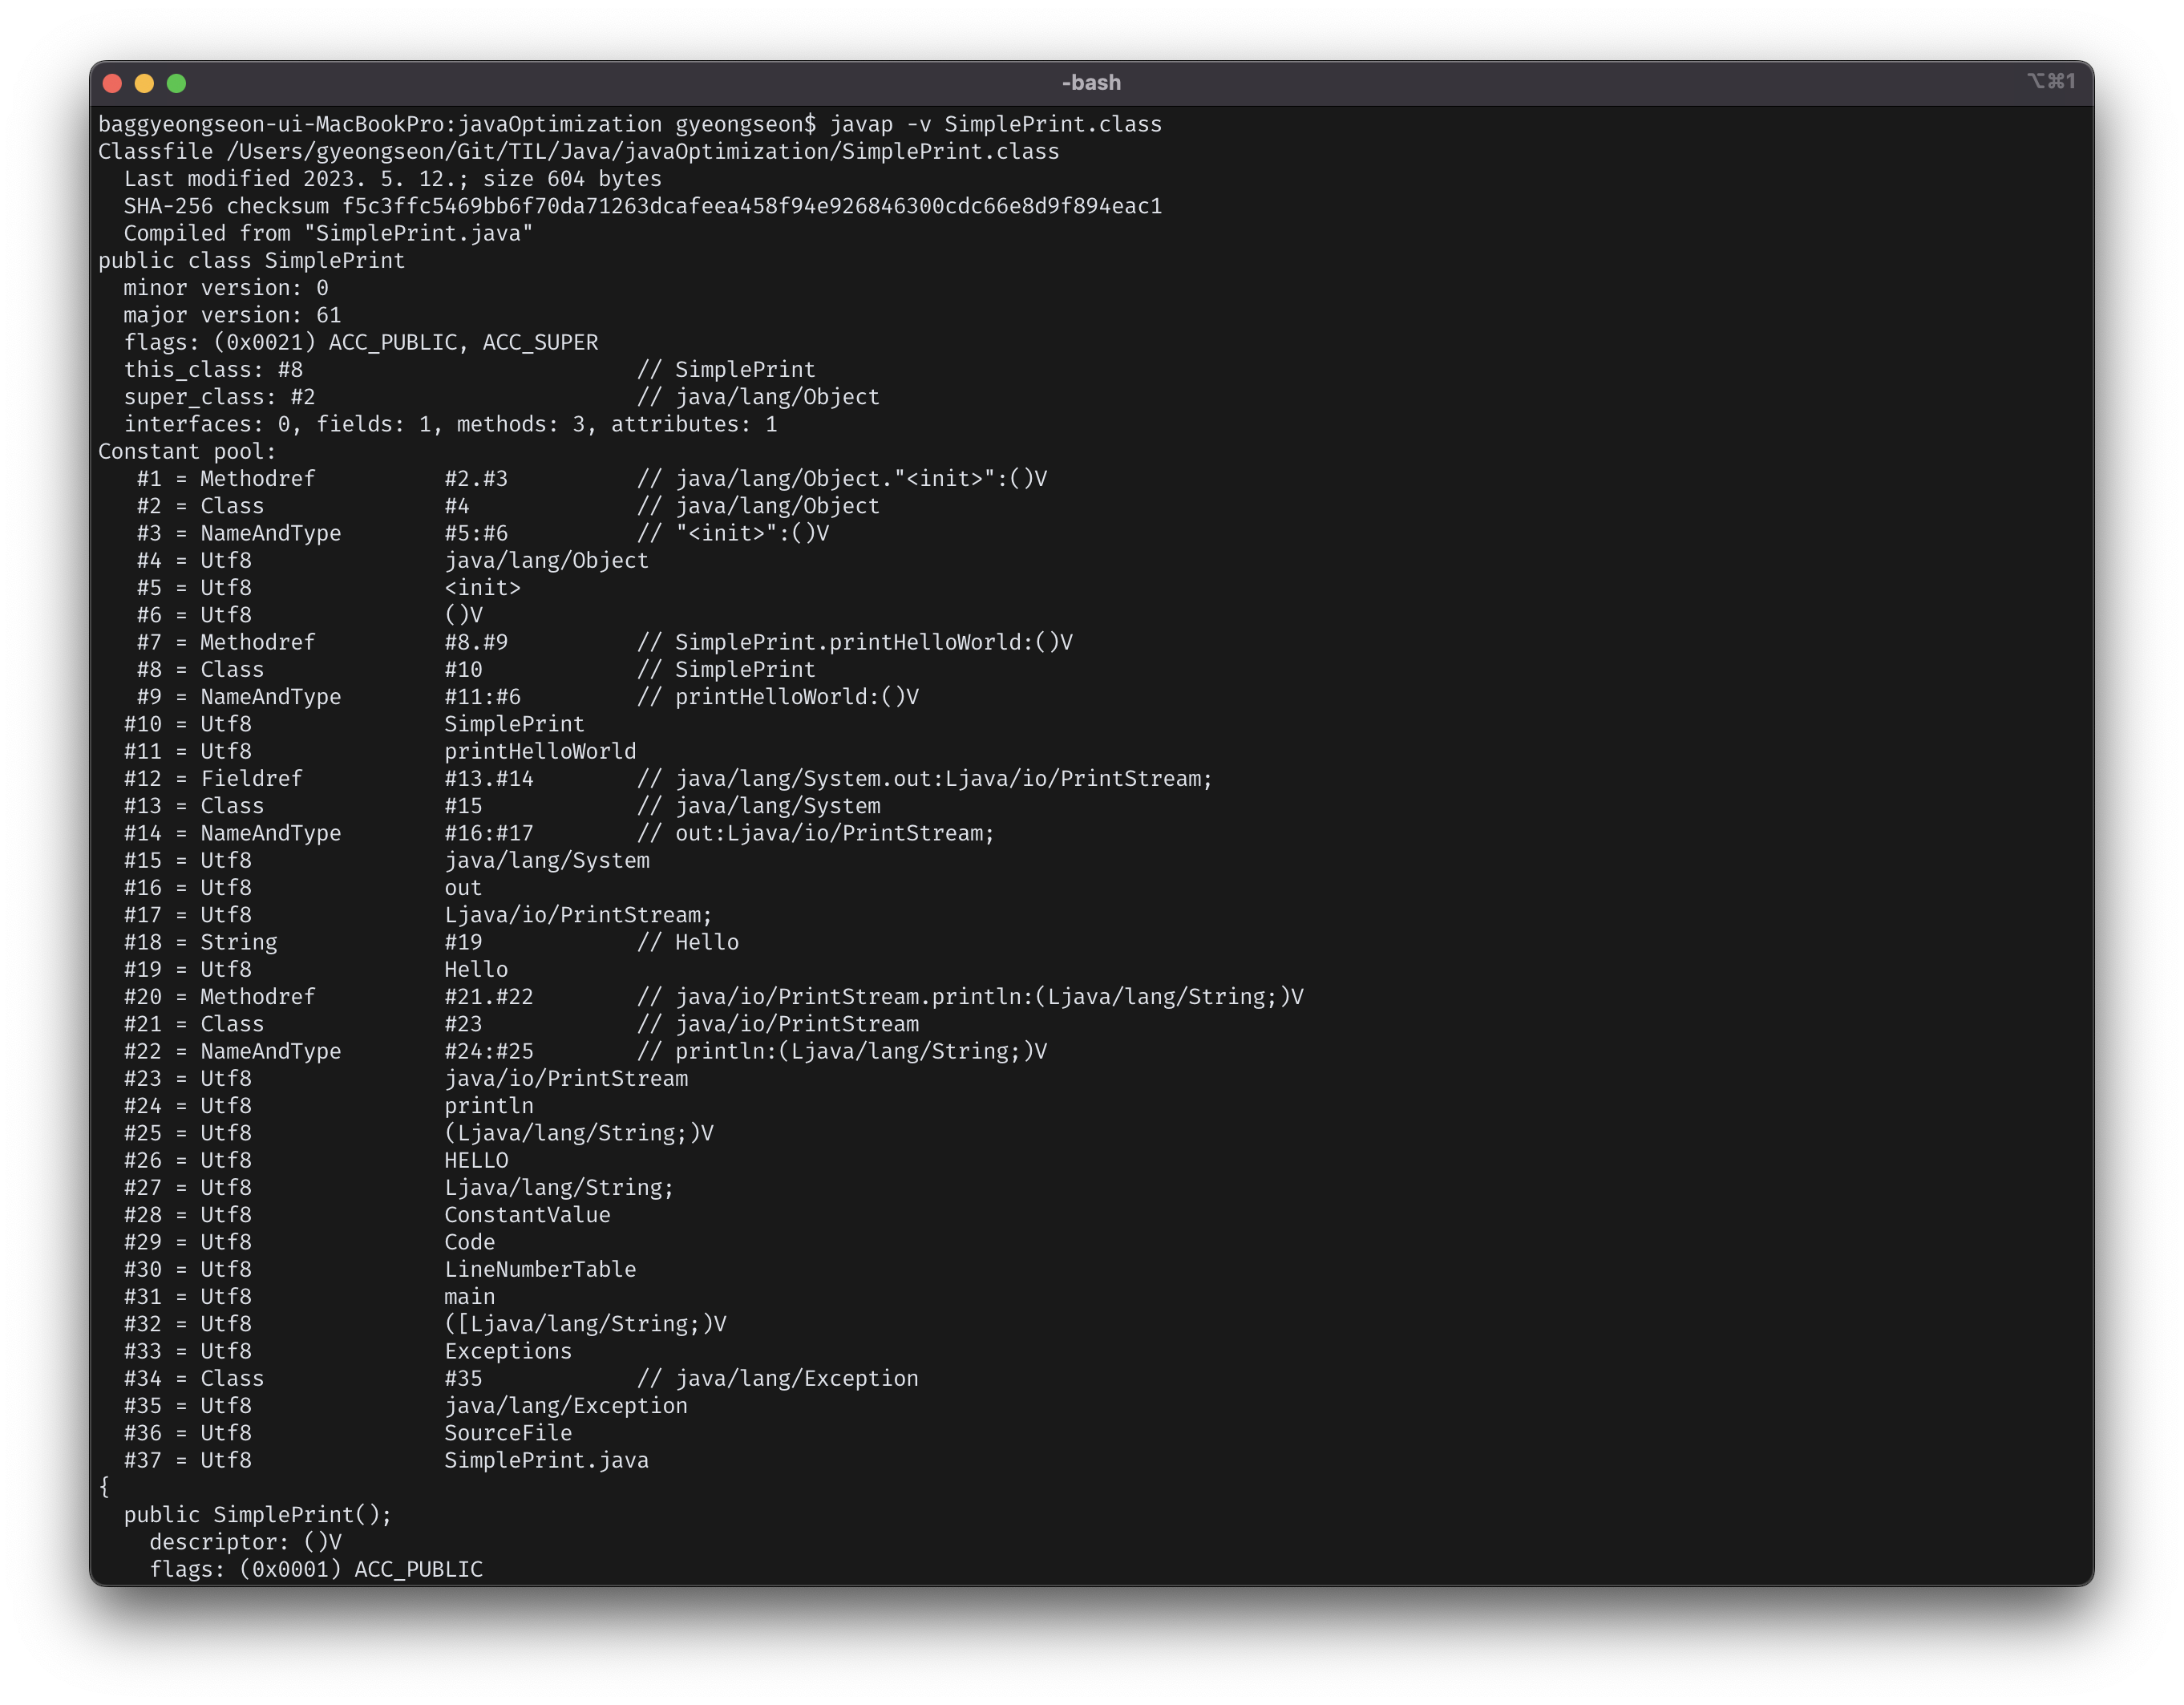The width and height of the screenshot is (2184, 1705).
Task: Click the green zoom window button
Action: [176, 83]
